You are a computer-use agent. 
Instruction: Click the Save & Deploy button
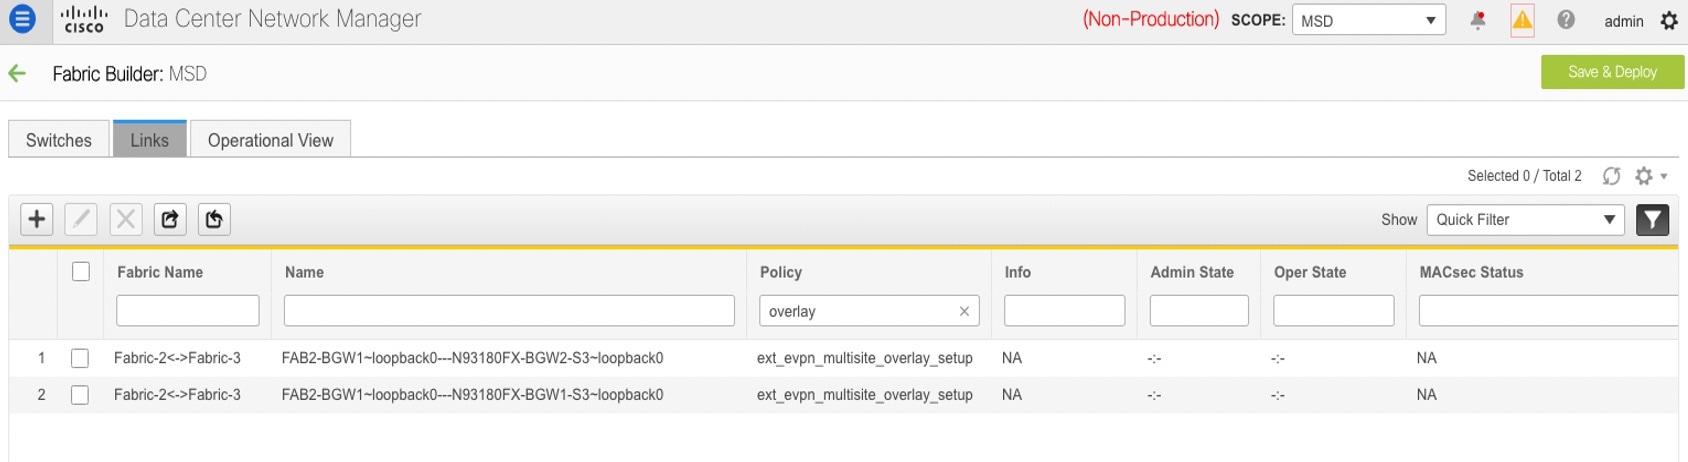coord(1612,72)
